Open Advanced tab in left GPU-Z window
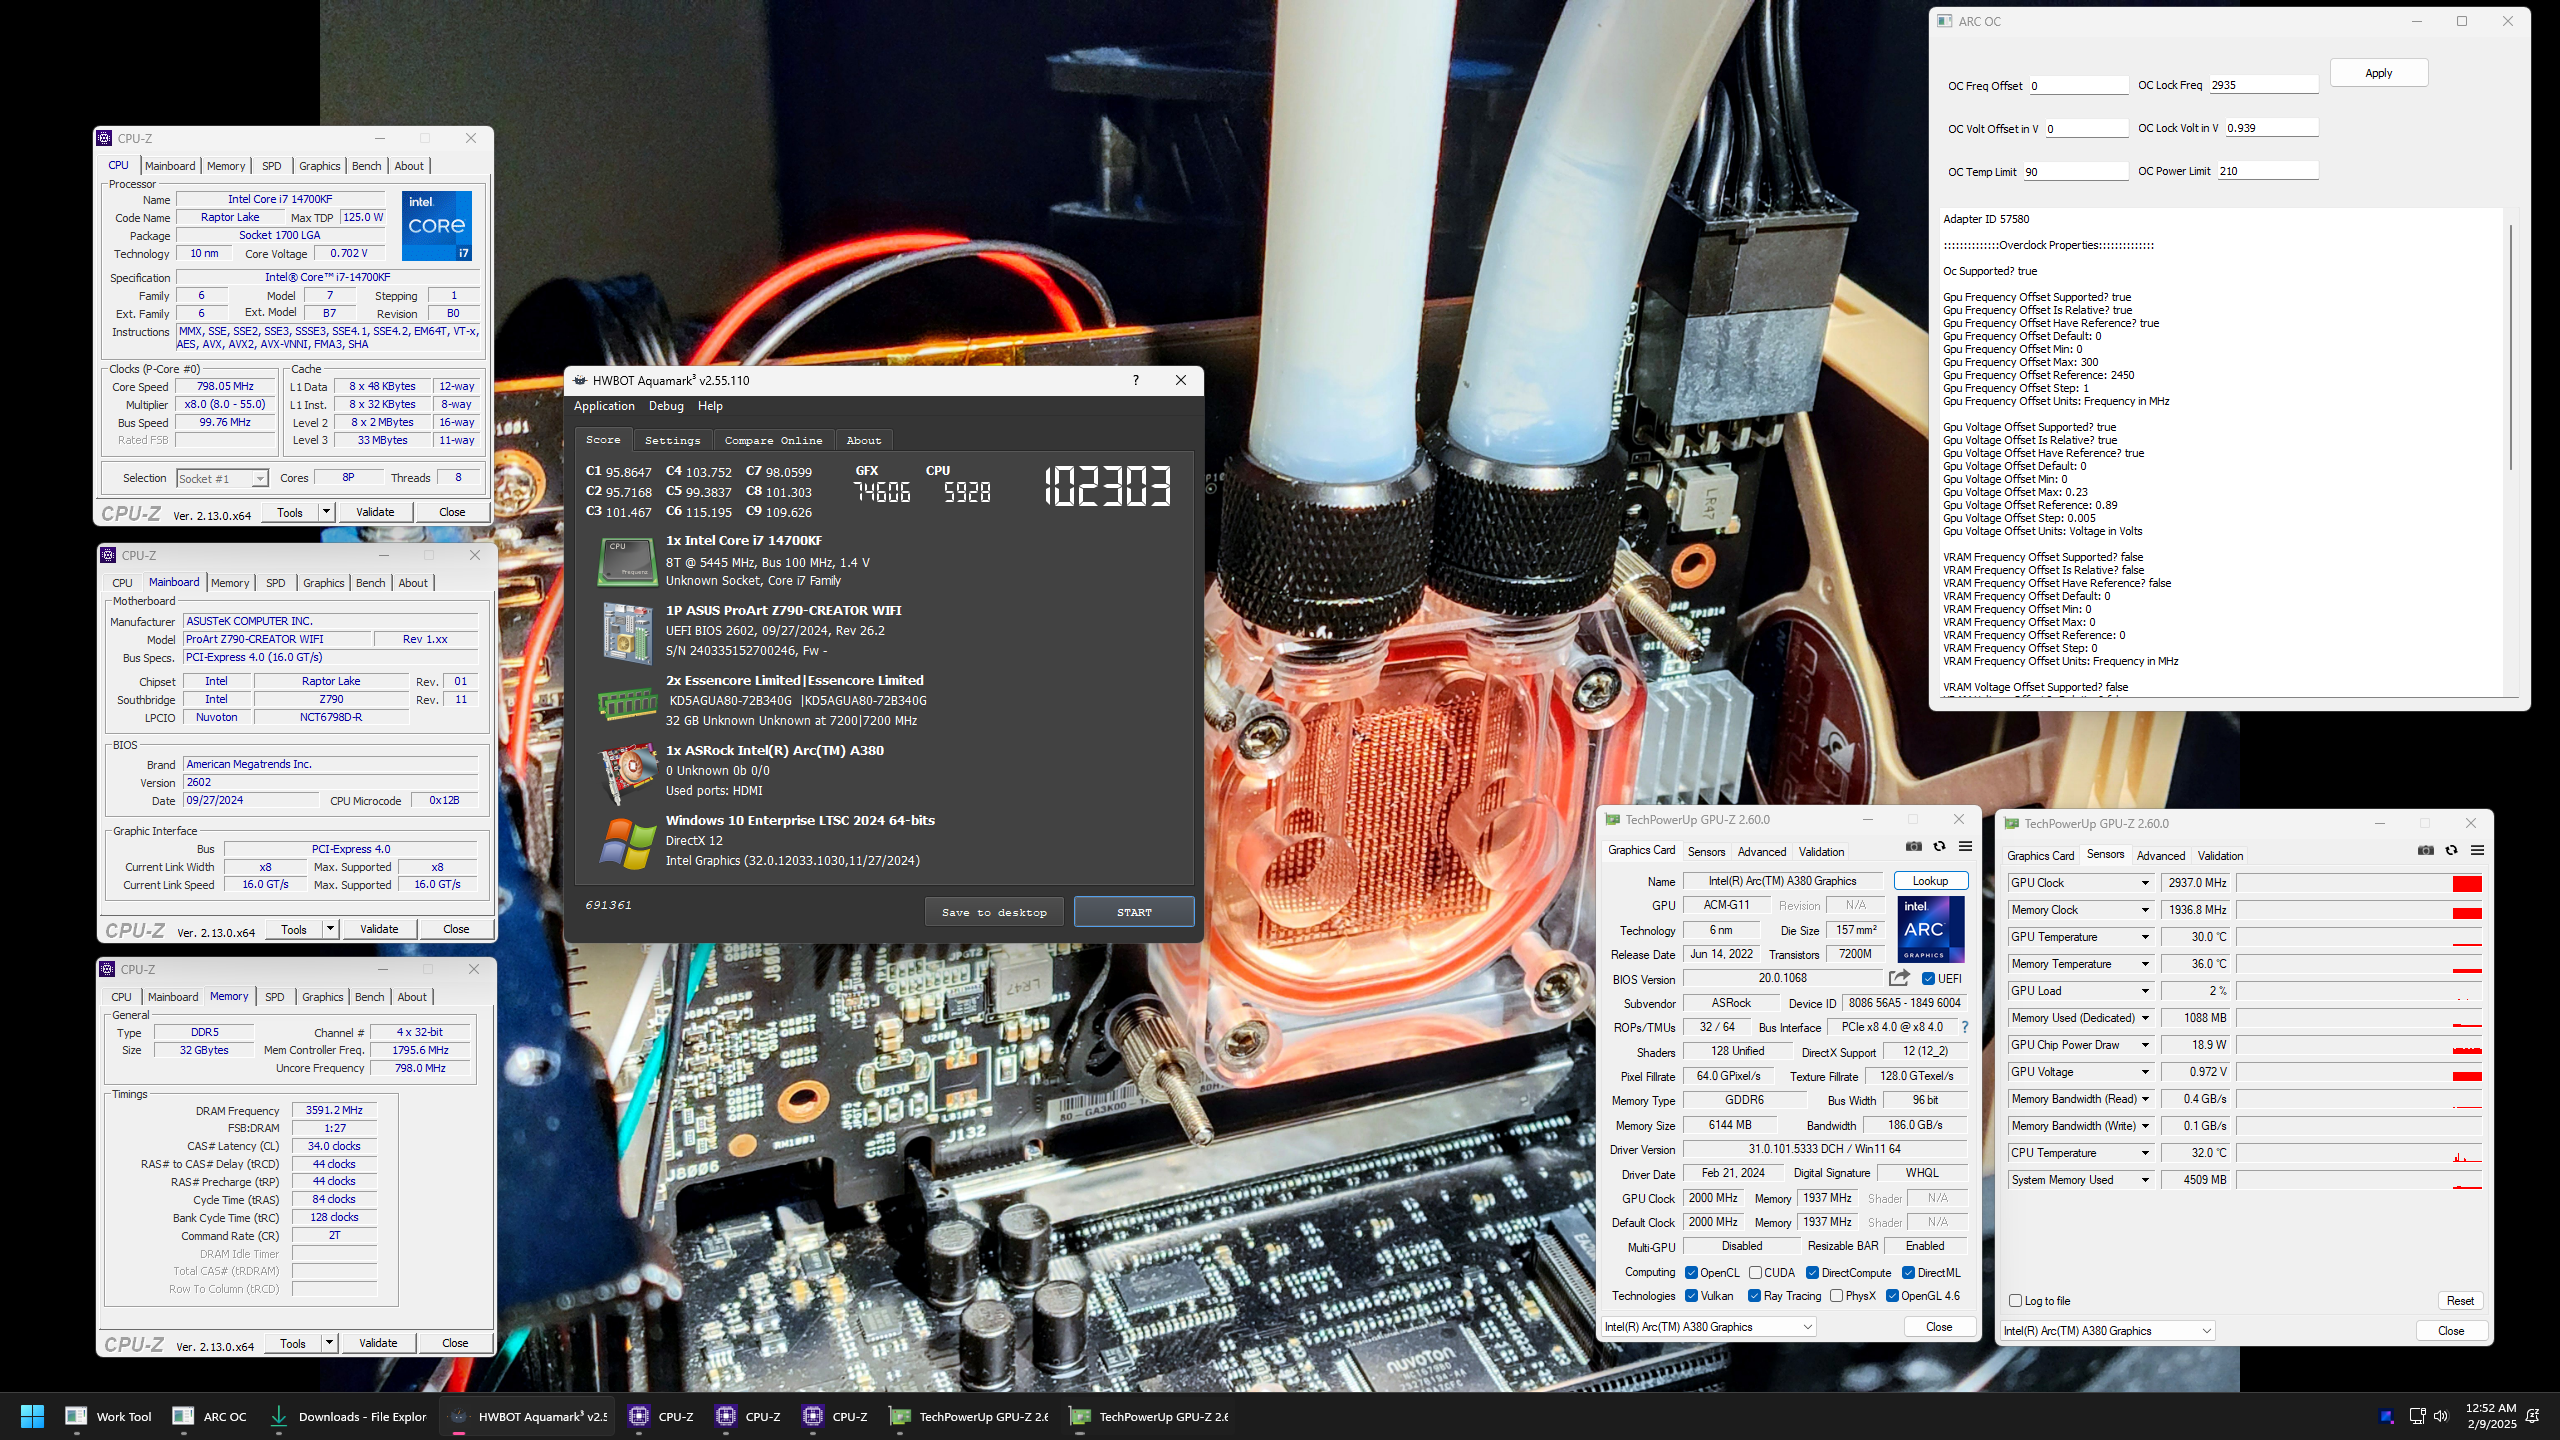This screenshot has height=1440, width=2560. point(1761,852)
